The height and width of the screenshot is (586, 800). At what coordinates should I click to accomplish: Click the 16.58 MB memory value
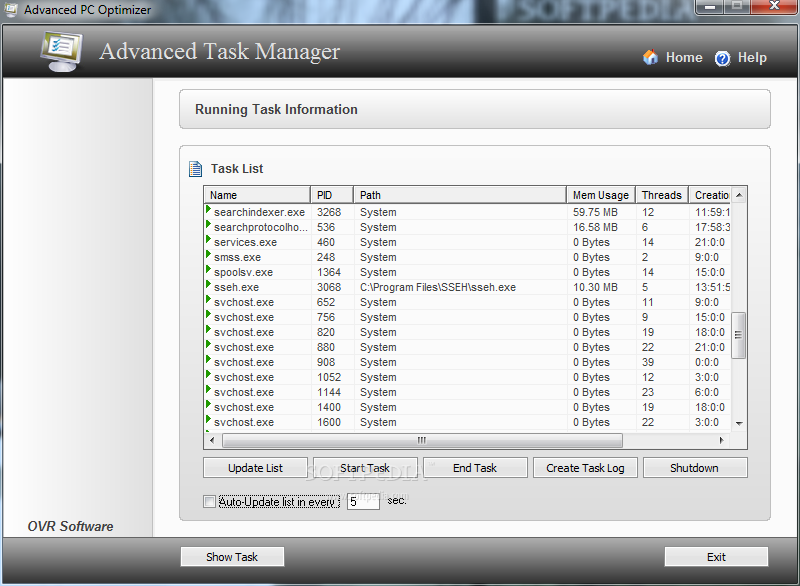tap(595, 227)
